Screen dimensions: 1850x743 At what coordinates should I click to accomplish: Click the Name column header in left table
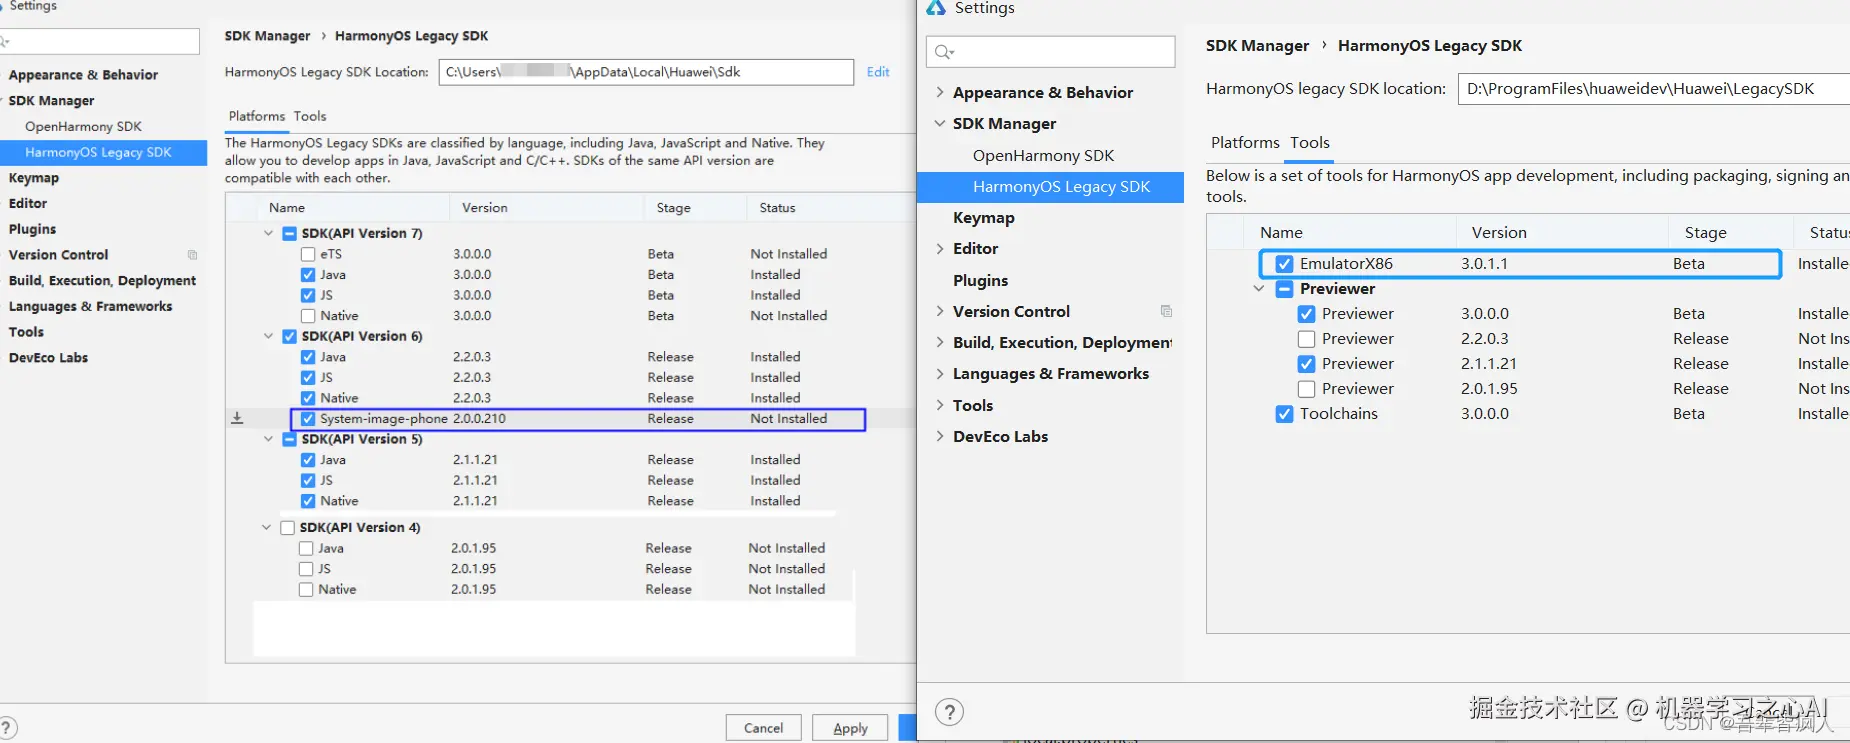(x=286, y=208)
